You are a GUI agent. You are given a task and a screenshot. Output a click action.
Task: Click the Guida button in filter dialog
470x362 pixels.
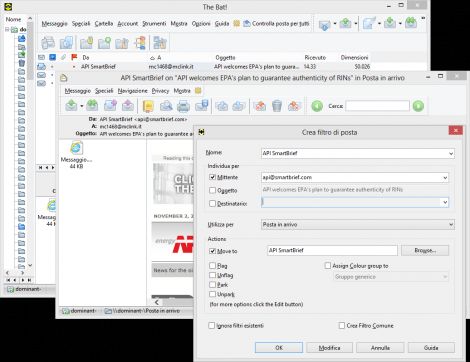tap(431, 347)
